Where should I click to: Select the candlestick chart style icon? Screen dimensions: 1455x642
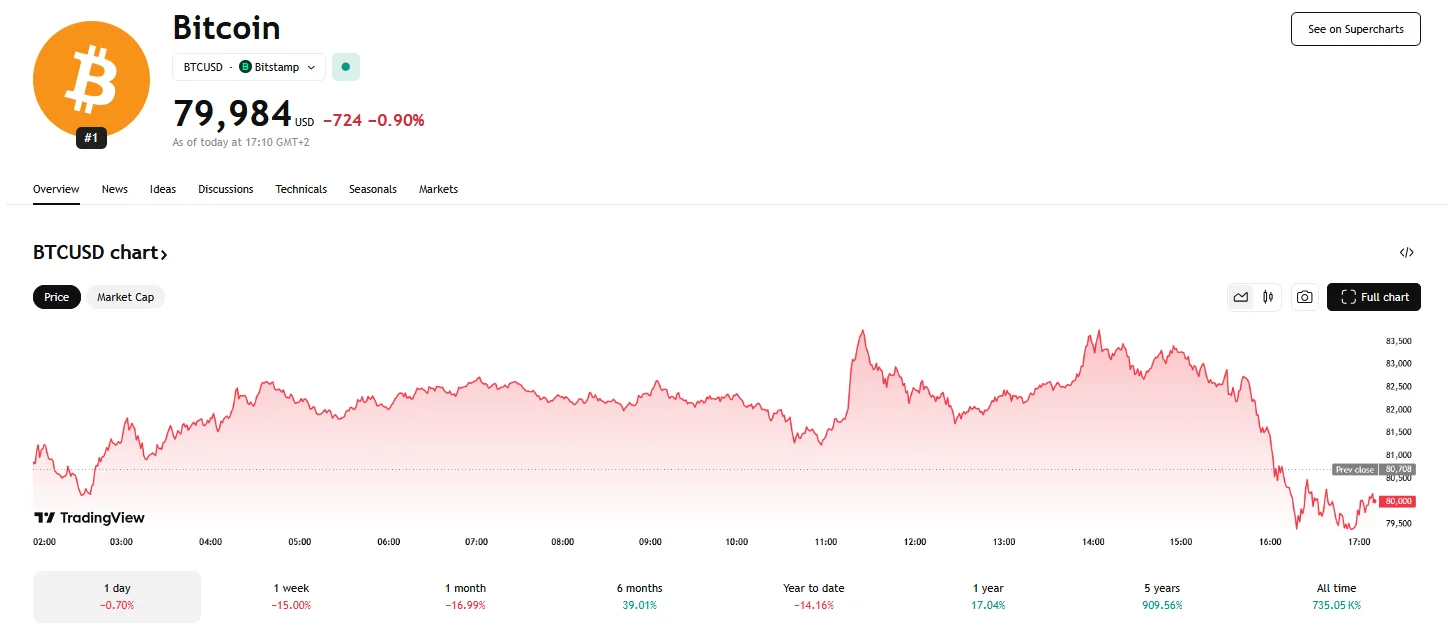click(x=1268, y=297)
